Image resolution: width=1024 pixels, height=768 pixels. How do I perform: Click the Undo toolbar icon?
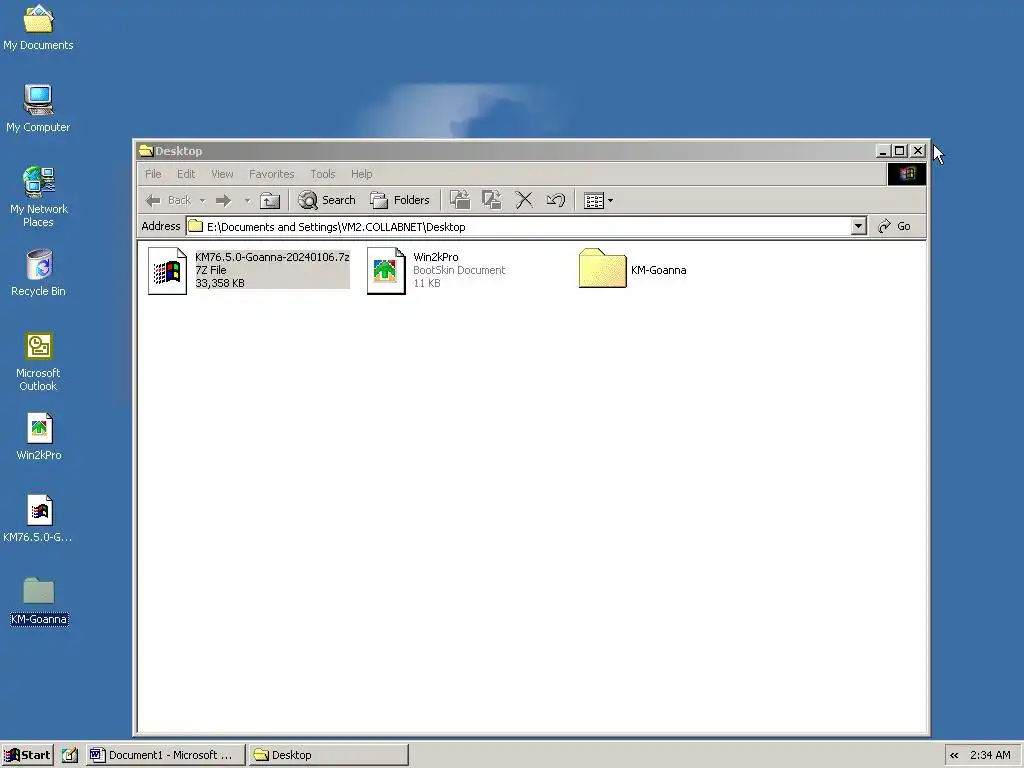click(556, 200)
